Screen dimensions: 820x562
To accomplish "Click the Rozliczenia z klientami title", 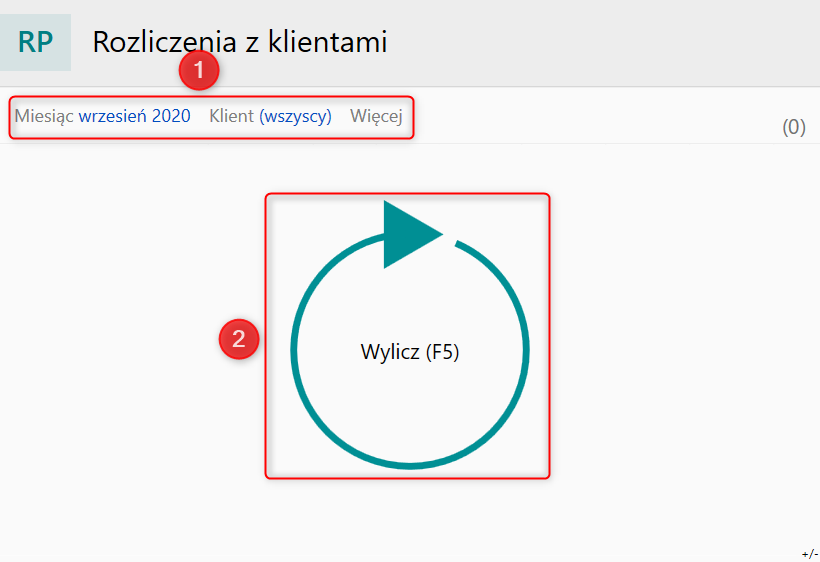I will point(240,42).
